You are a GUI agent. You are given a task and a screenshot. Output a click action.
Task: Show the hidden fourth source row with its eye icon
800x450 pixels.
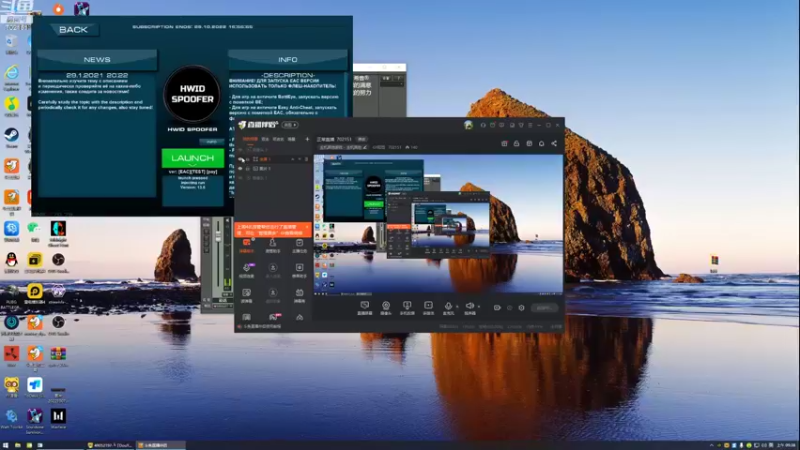tap(240, 178)
